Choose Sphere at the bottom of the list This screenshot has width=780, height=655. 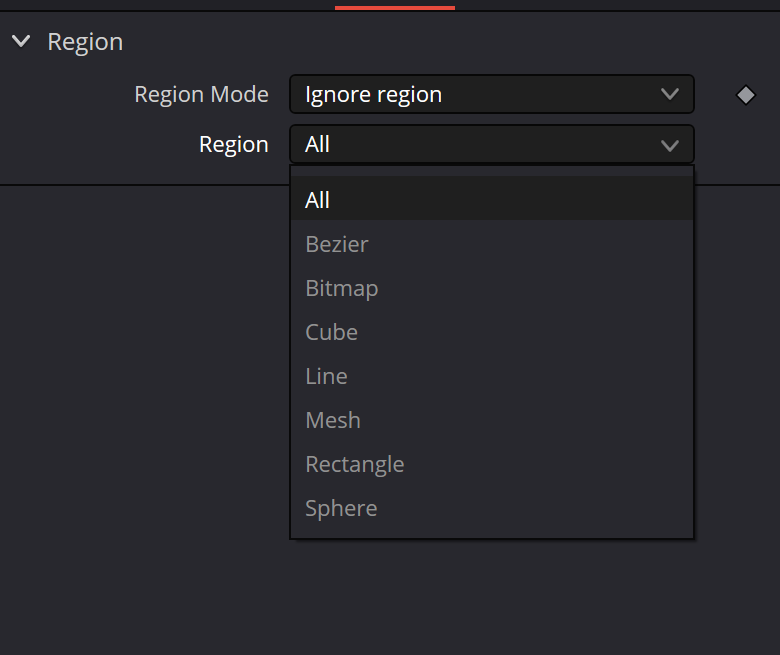(x=491, y=508)
